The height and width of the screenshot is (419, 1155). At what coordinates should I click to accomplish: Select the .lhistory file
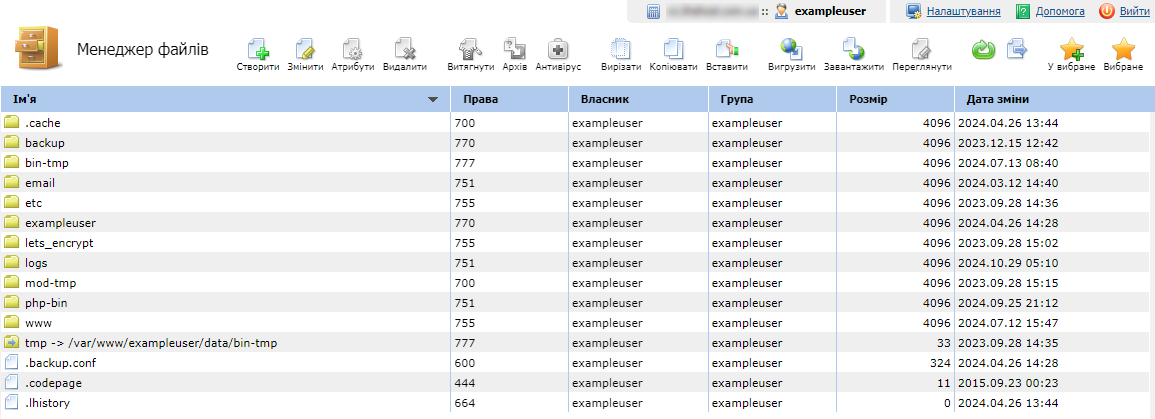(47, 403)
